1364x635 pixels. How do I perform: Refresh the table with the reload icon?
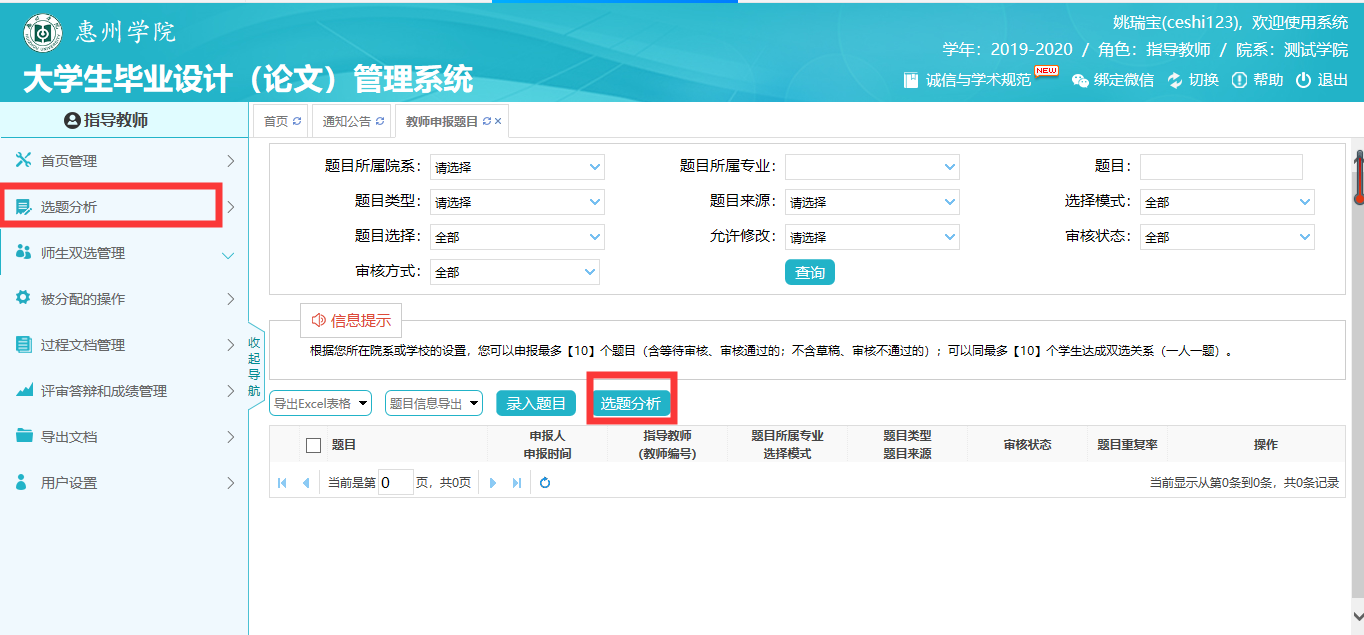coord(545,483)
